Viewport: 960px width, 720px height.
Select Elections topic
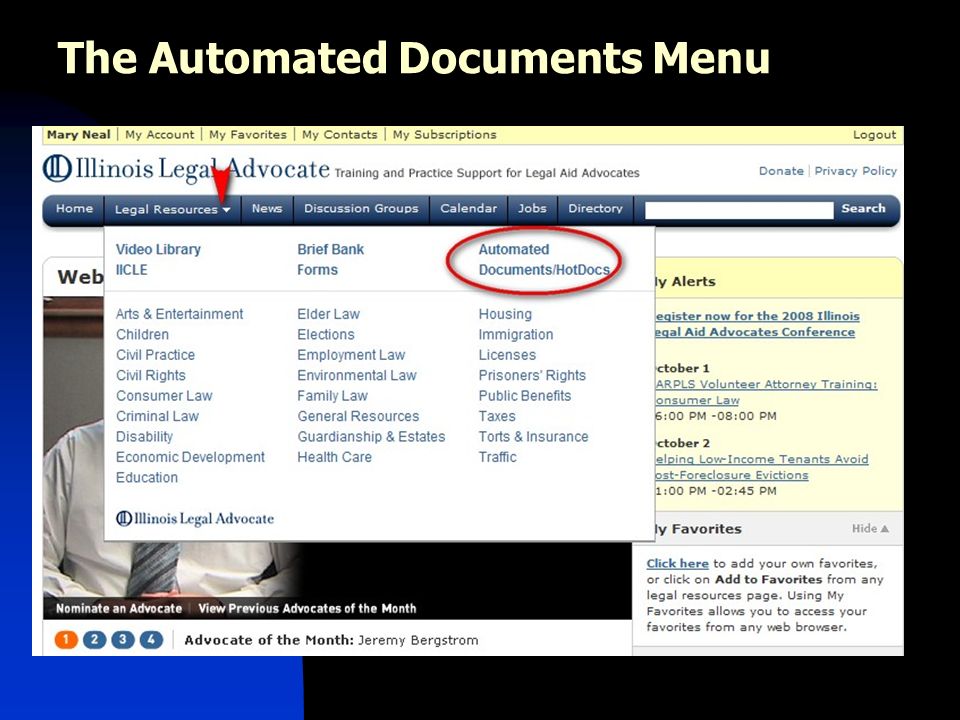(x=326, y=335)
